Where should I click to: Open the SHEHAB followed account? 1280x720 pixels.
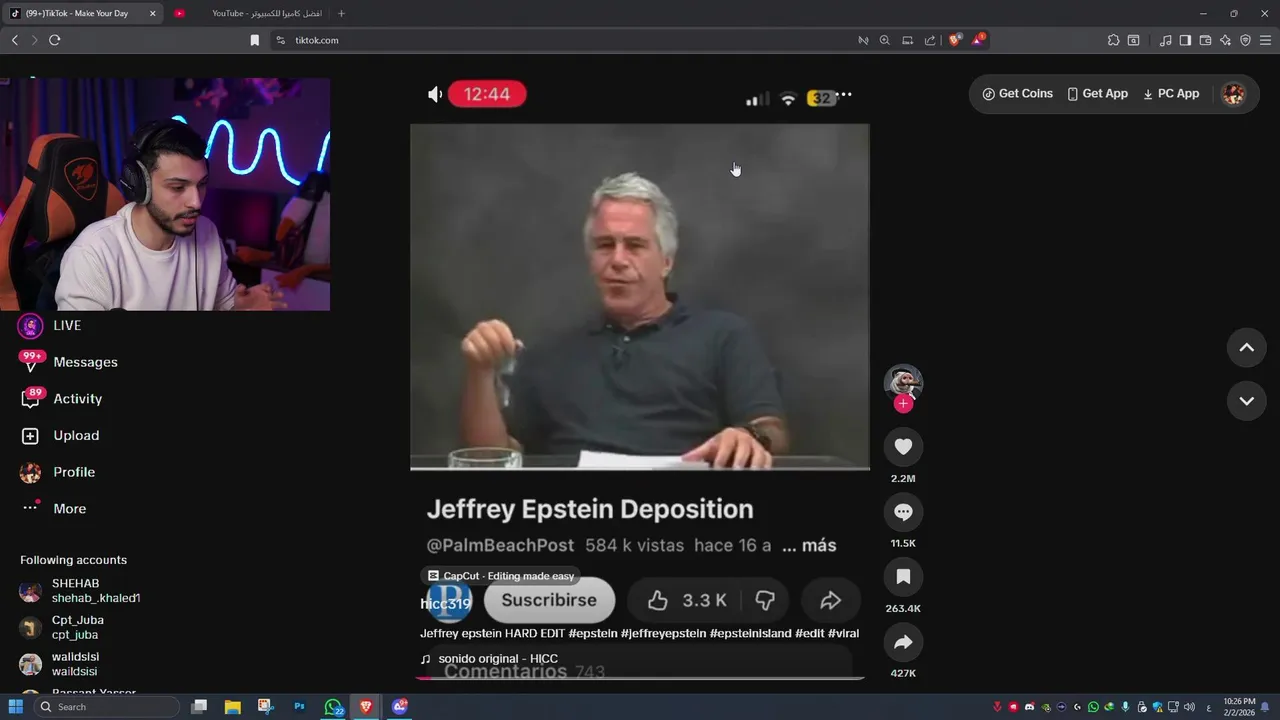(80, 591)
